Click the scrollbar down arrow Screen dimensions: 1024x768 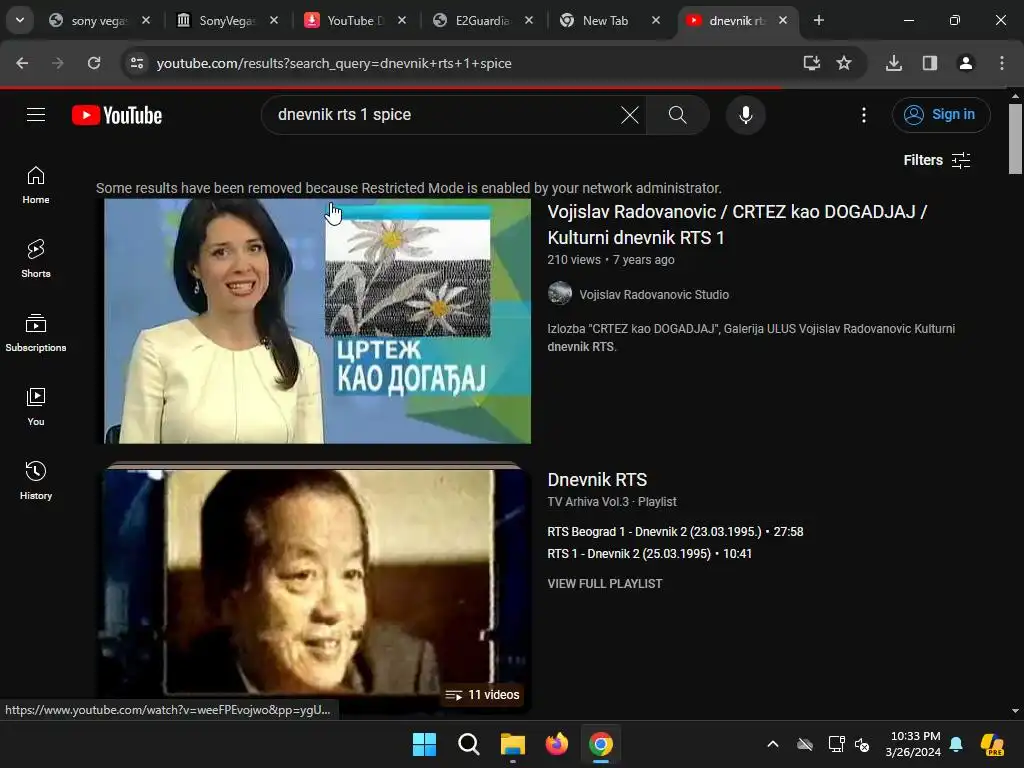1015,711
